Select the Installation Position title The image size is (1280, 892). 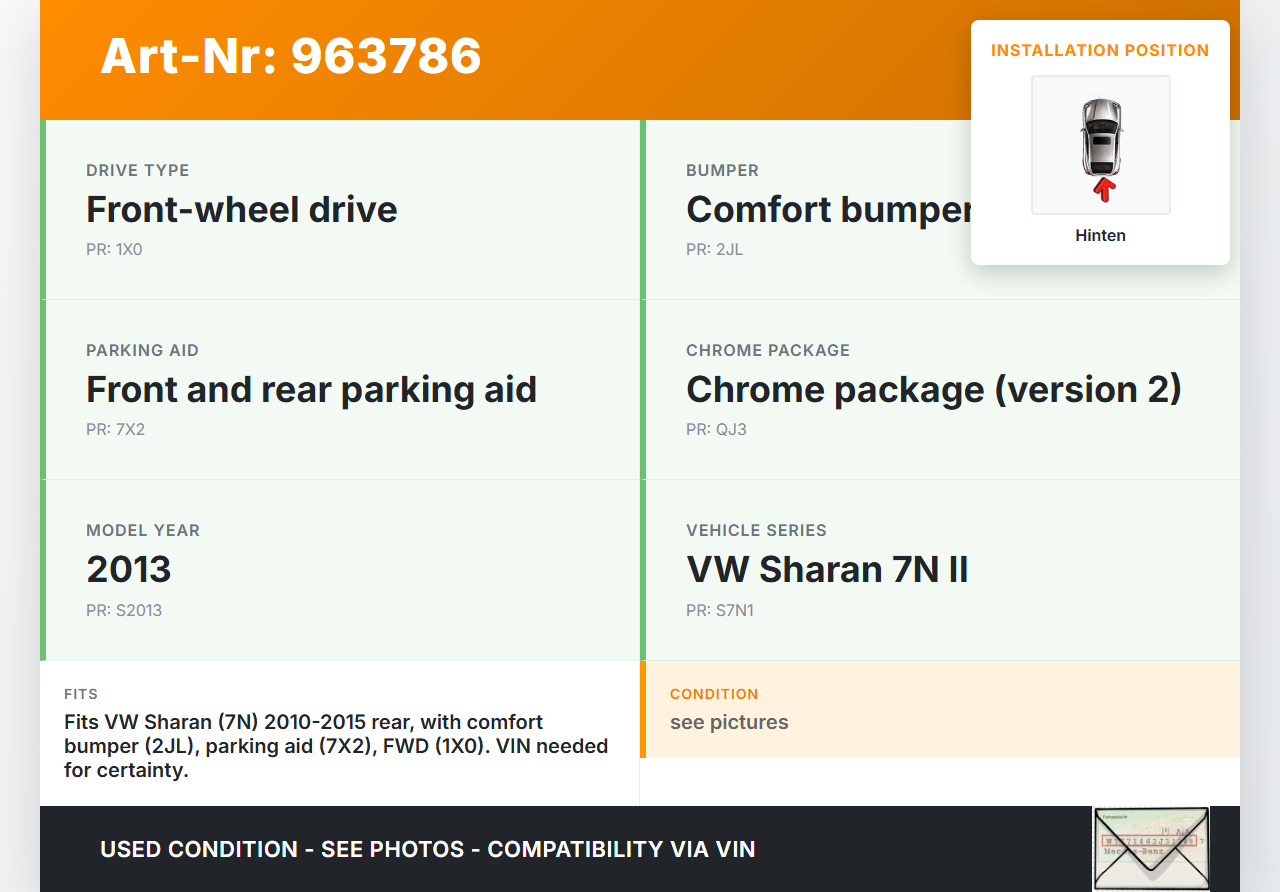(1100, 50)
